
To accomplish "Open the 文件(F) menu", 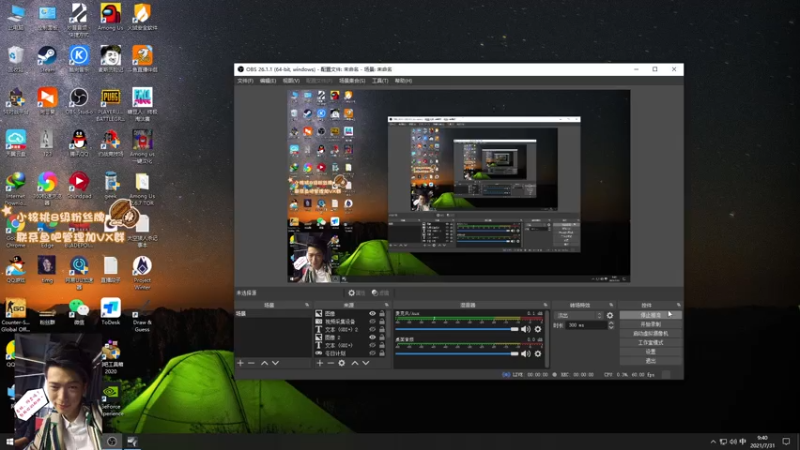I will point(245,81).
